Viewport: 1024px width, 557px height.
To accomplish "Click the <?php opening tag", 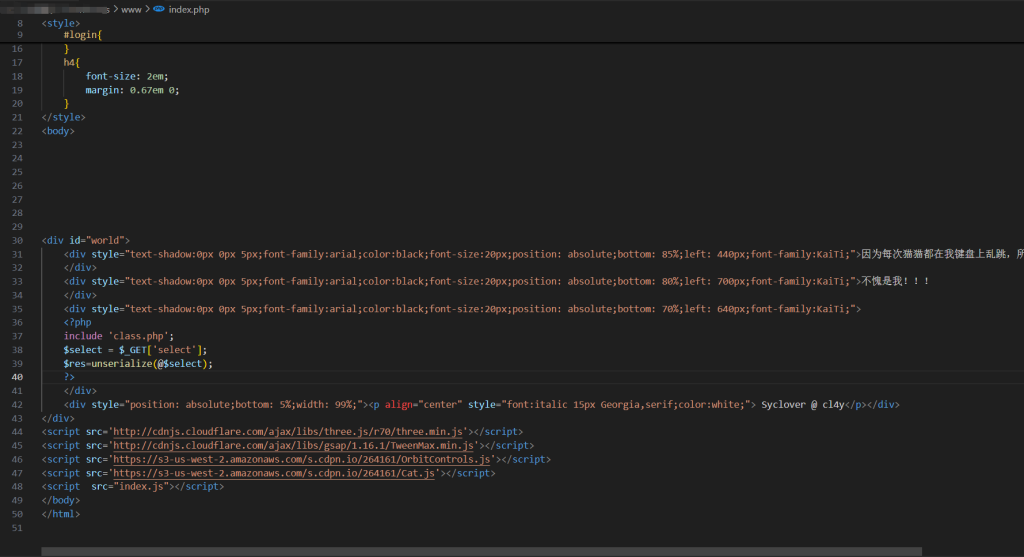I will tap(77, 322).
